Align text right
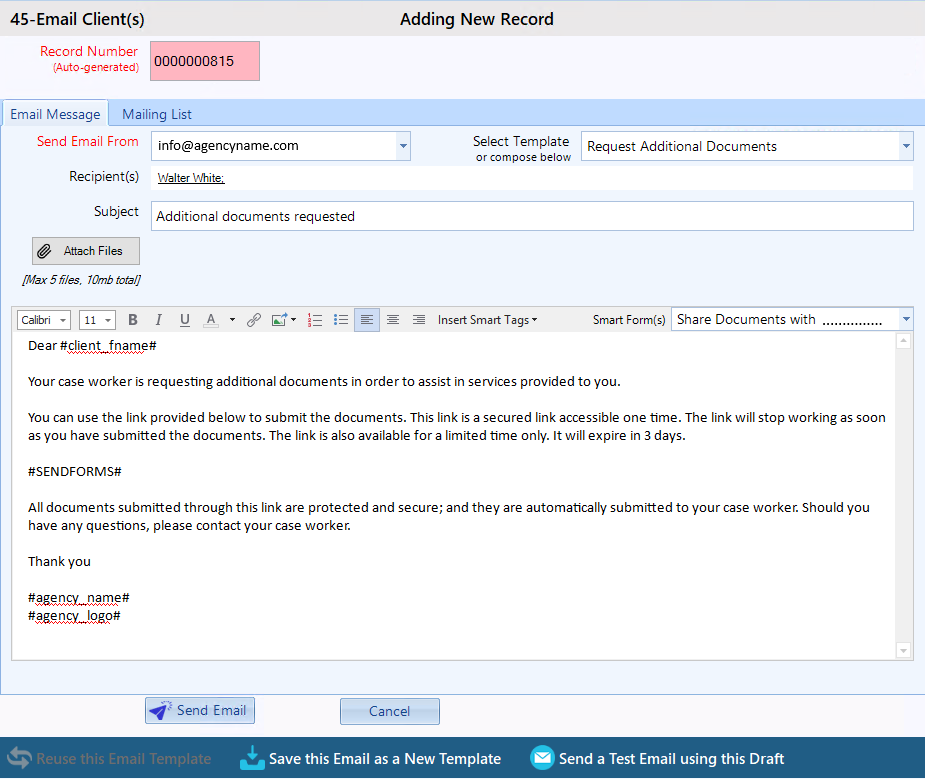 click(x=419, y=320)
